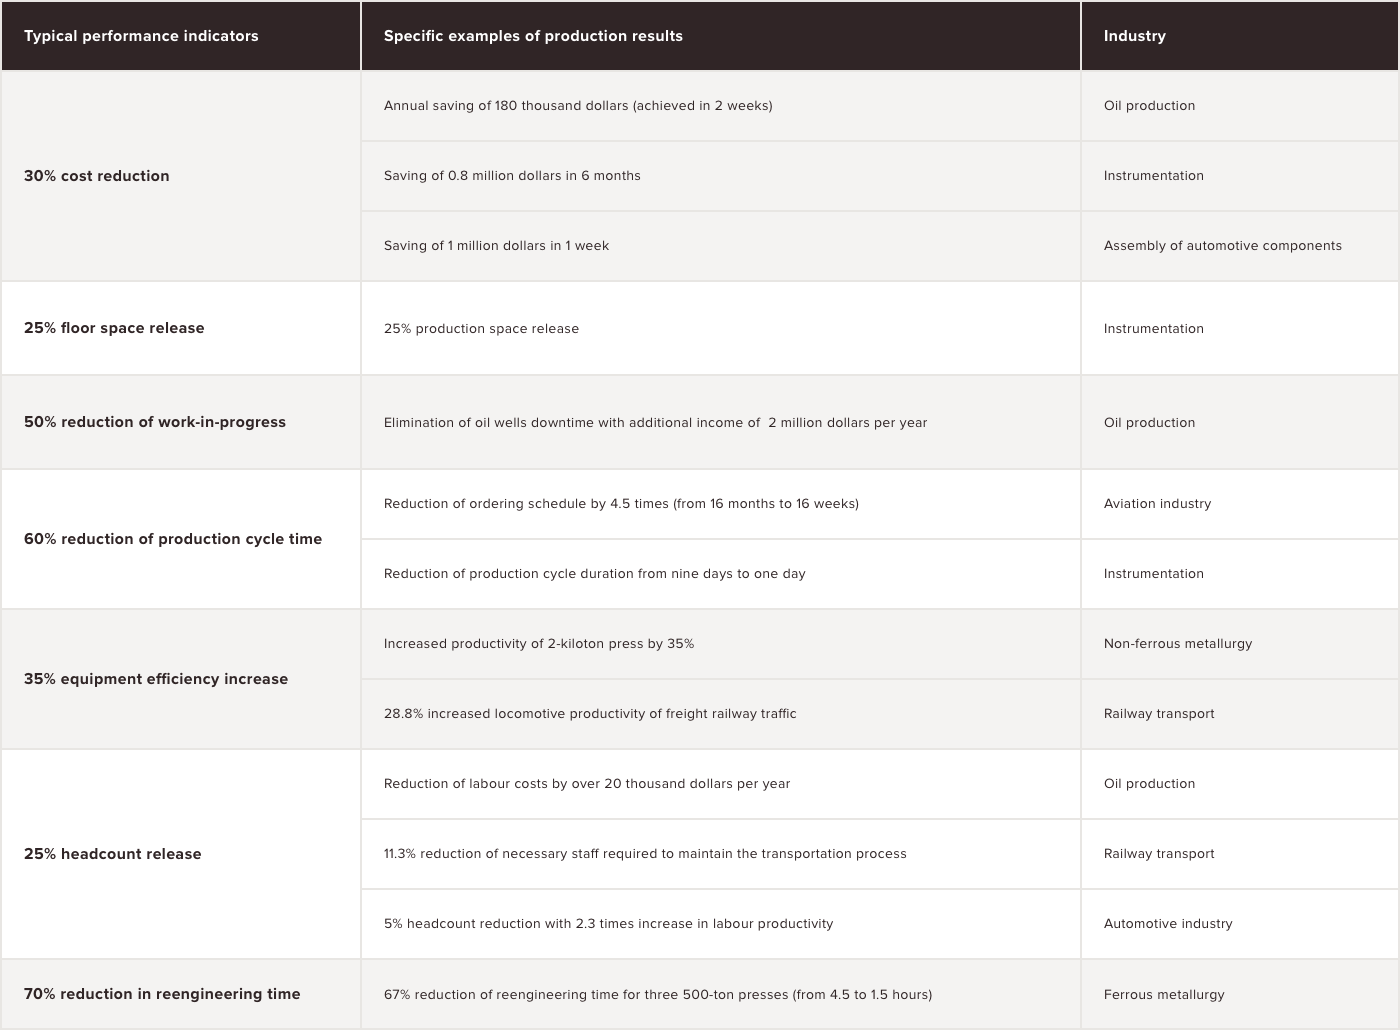
Task: Select the 'Automotive industry' cell
Action: [1167, 924]
